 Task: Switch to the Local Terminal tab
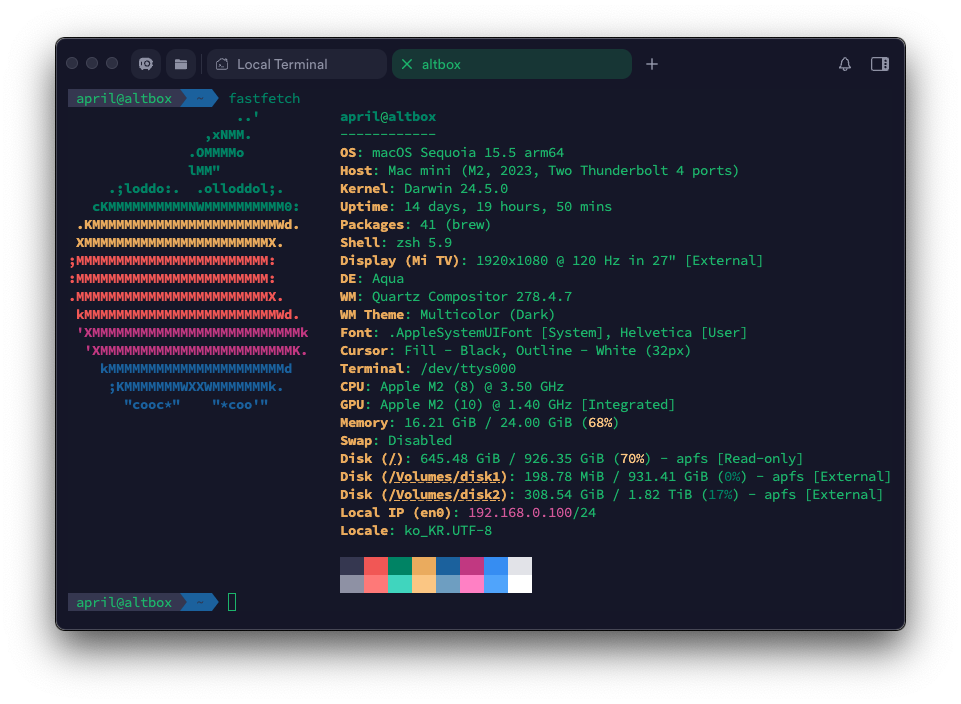(297, 64)
